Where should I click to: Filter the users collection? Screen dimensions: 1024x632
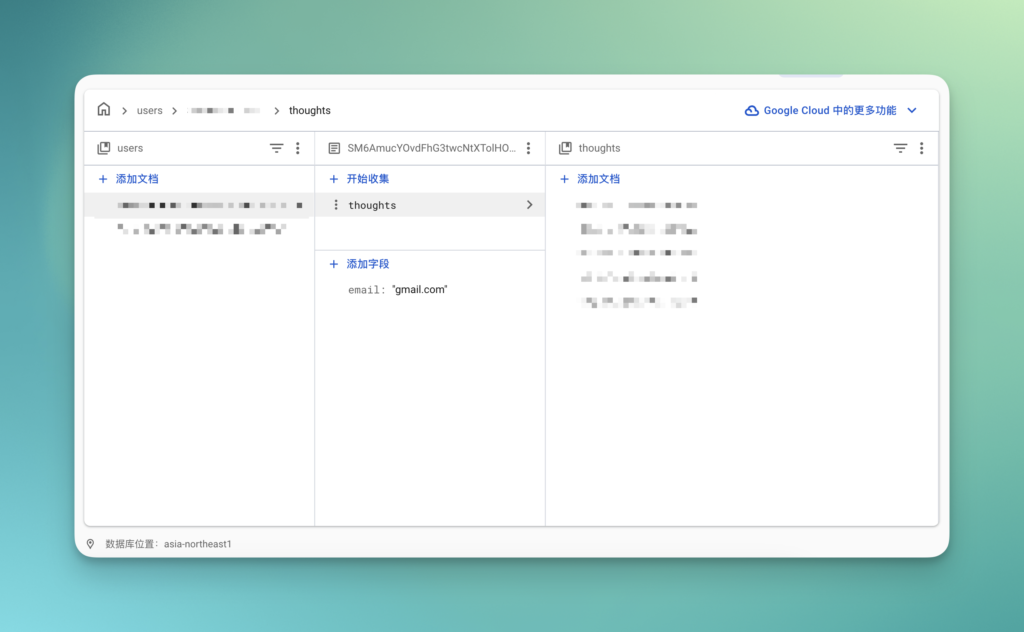(277, 148)
